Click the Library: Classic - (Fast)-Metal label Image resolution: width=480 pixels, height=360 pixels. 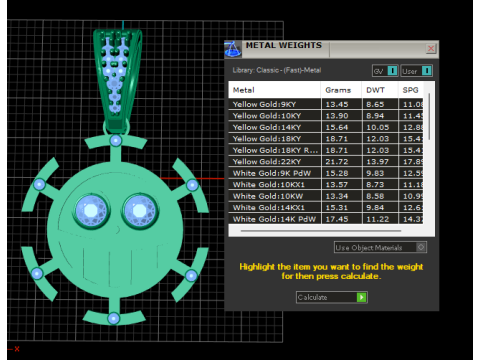[x=277, y=70]
